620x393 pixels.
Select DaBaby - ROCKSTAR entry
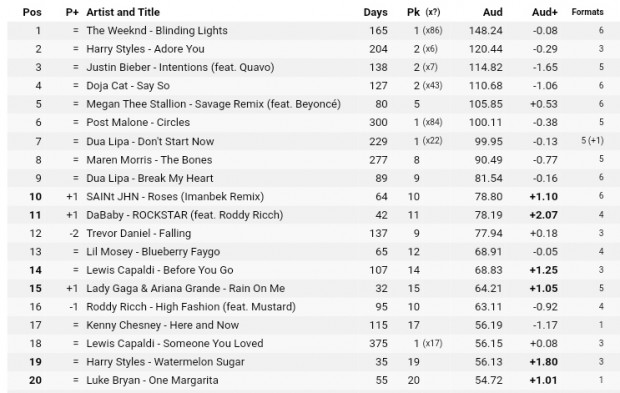(x=185, y=215)
